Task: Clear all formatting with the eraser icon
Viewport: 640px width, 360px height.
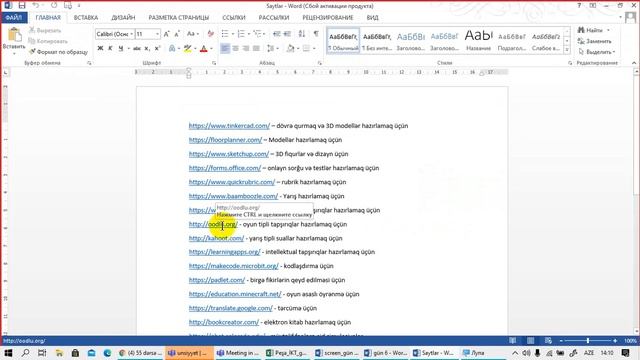Action: coord(210,34)
